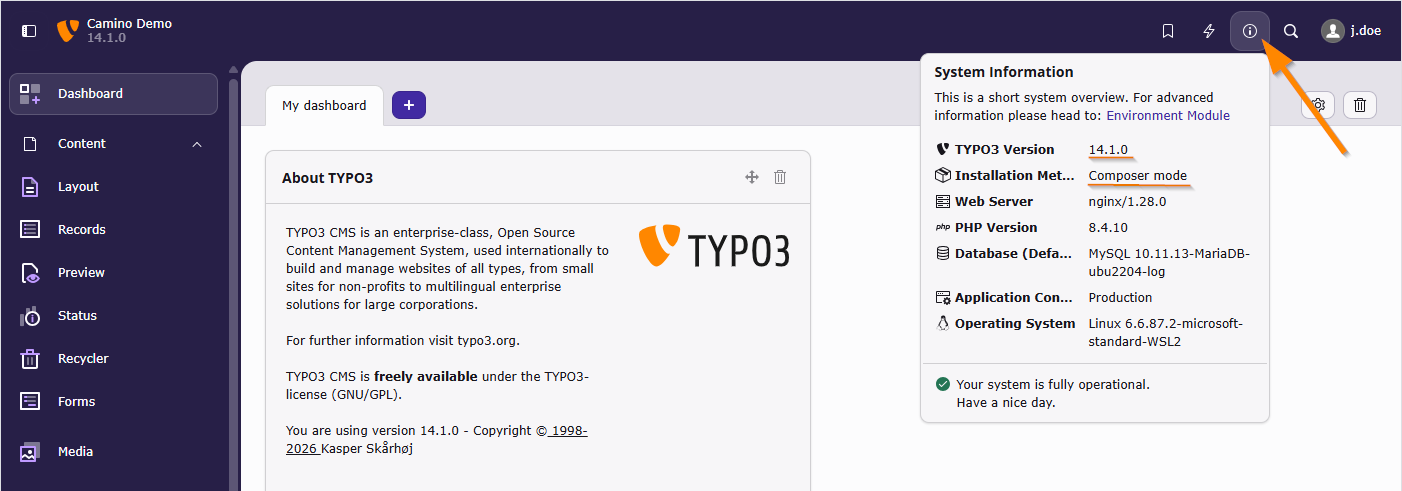
Task: Click the Database (Default) label
Action: [x=1015, y=253]
